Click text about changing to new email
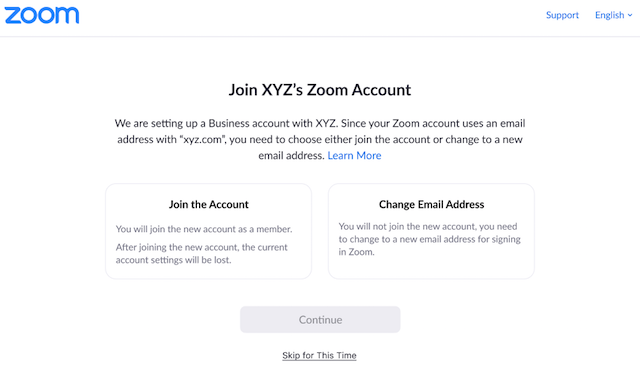Screen dimensions: 640x374 (x=429, y=239)
